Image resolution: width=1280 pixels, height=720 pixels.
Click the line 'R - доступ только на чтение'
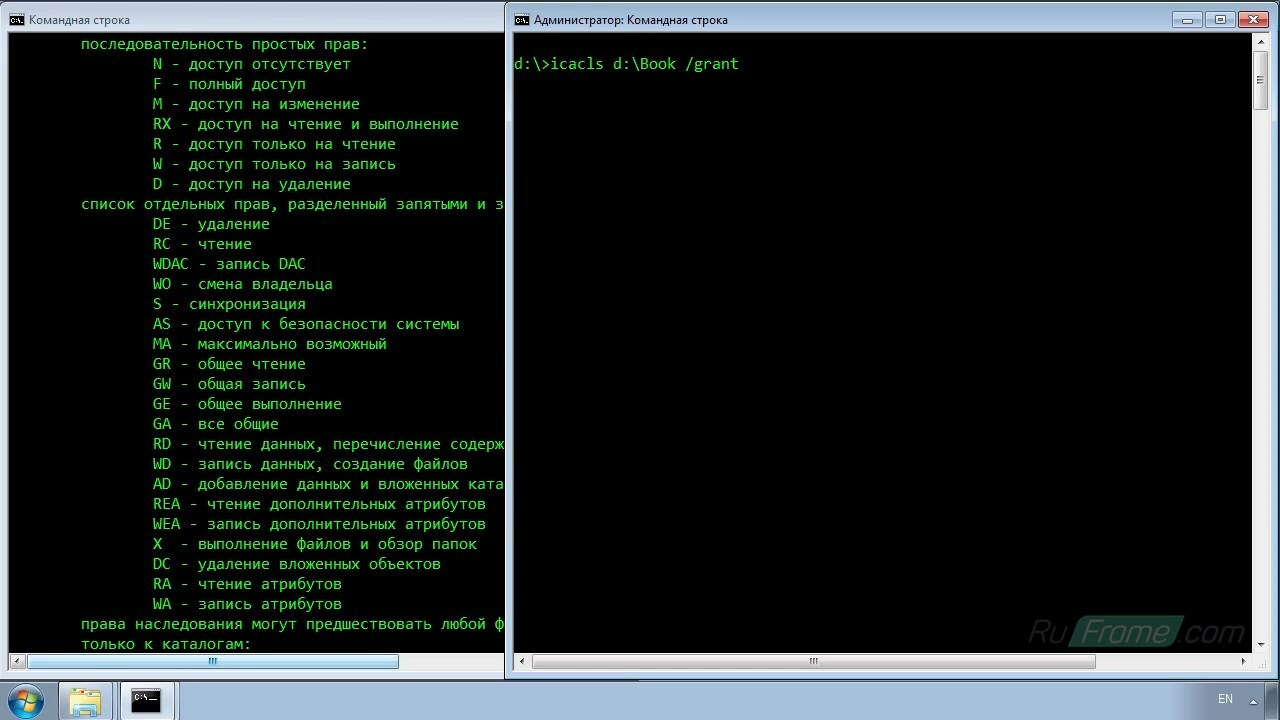pos(274,144)
